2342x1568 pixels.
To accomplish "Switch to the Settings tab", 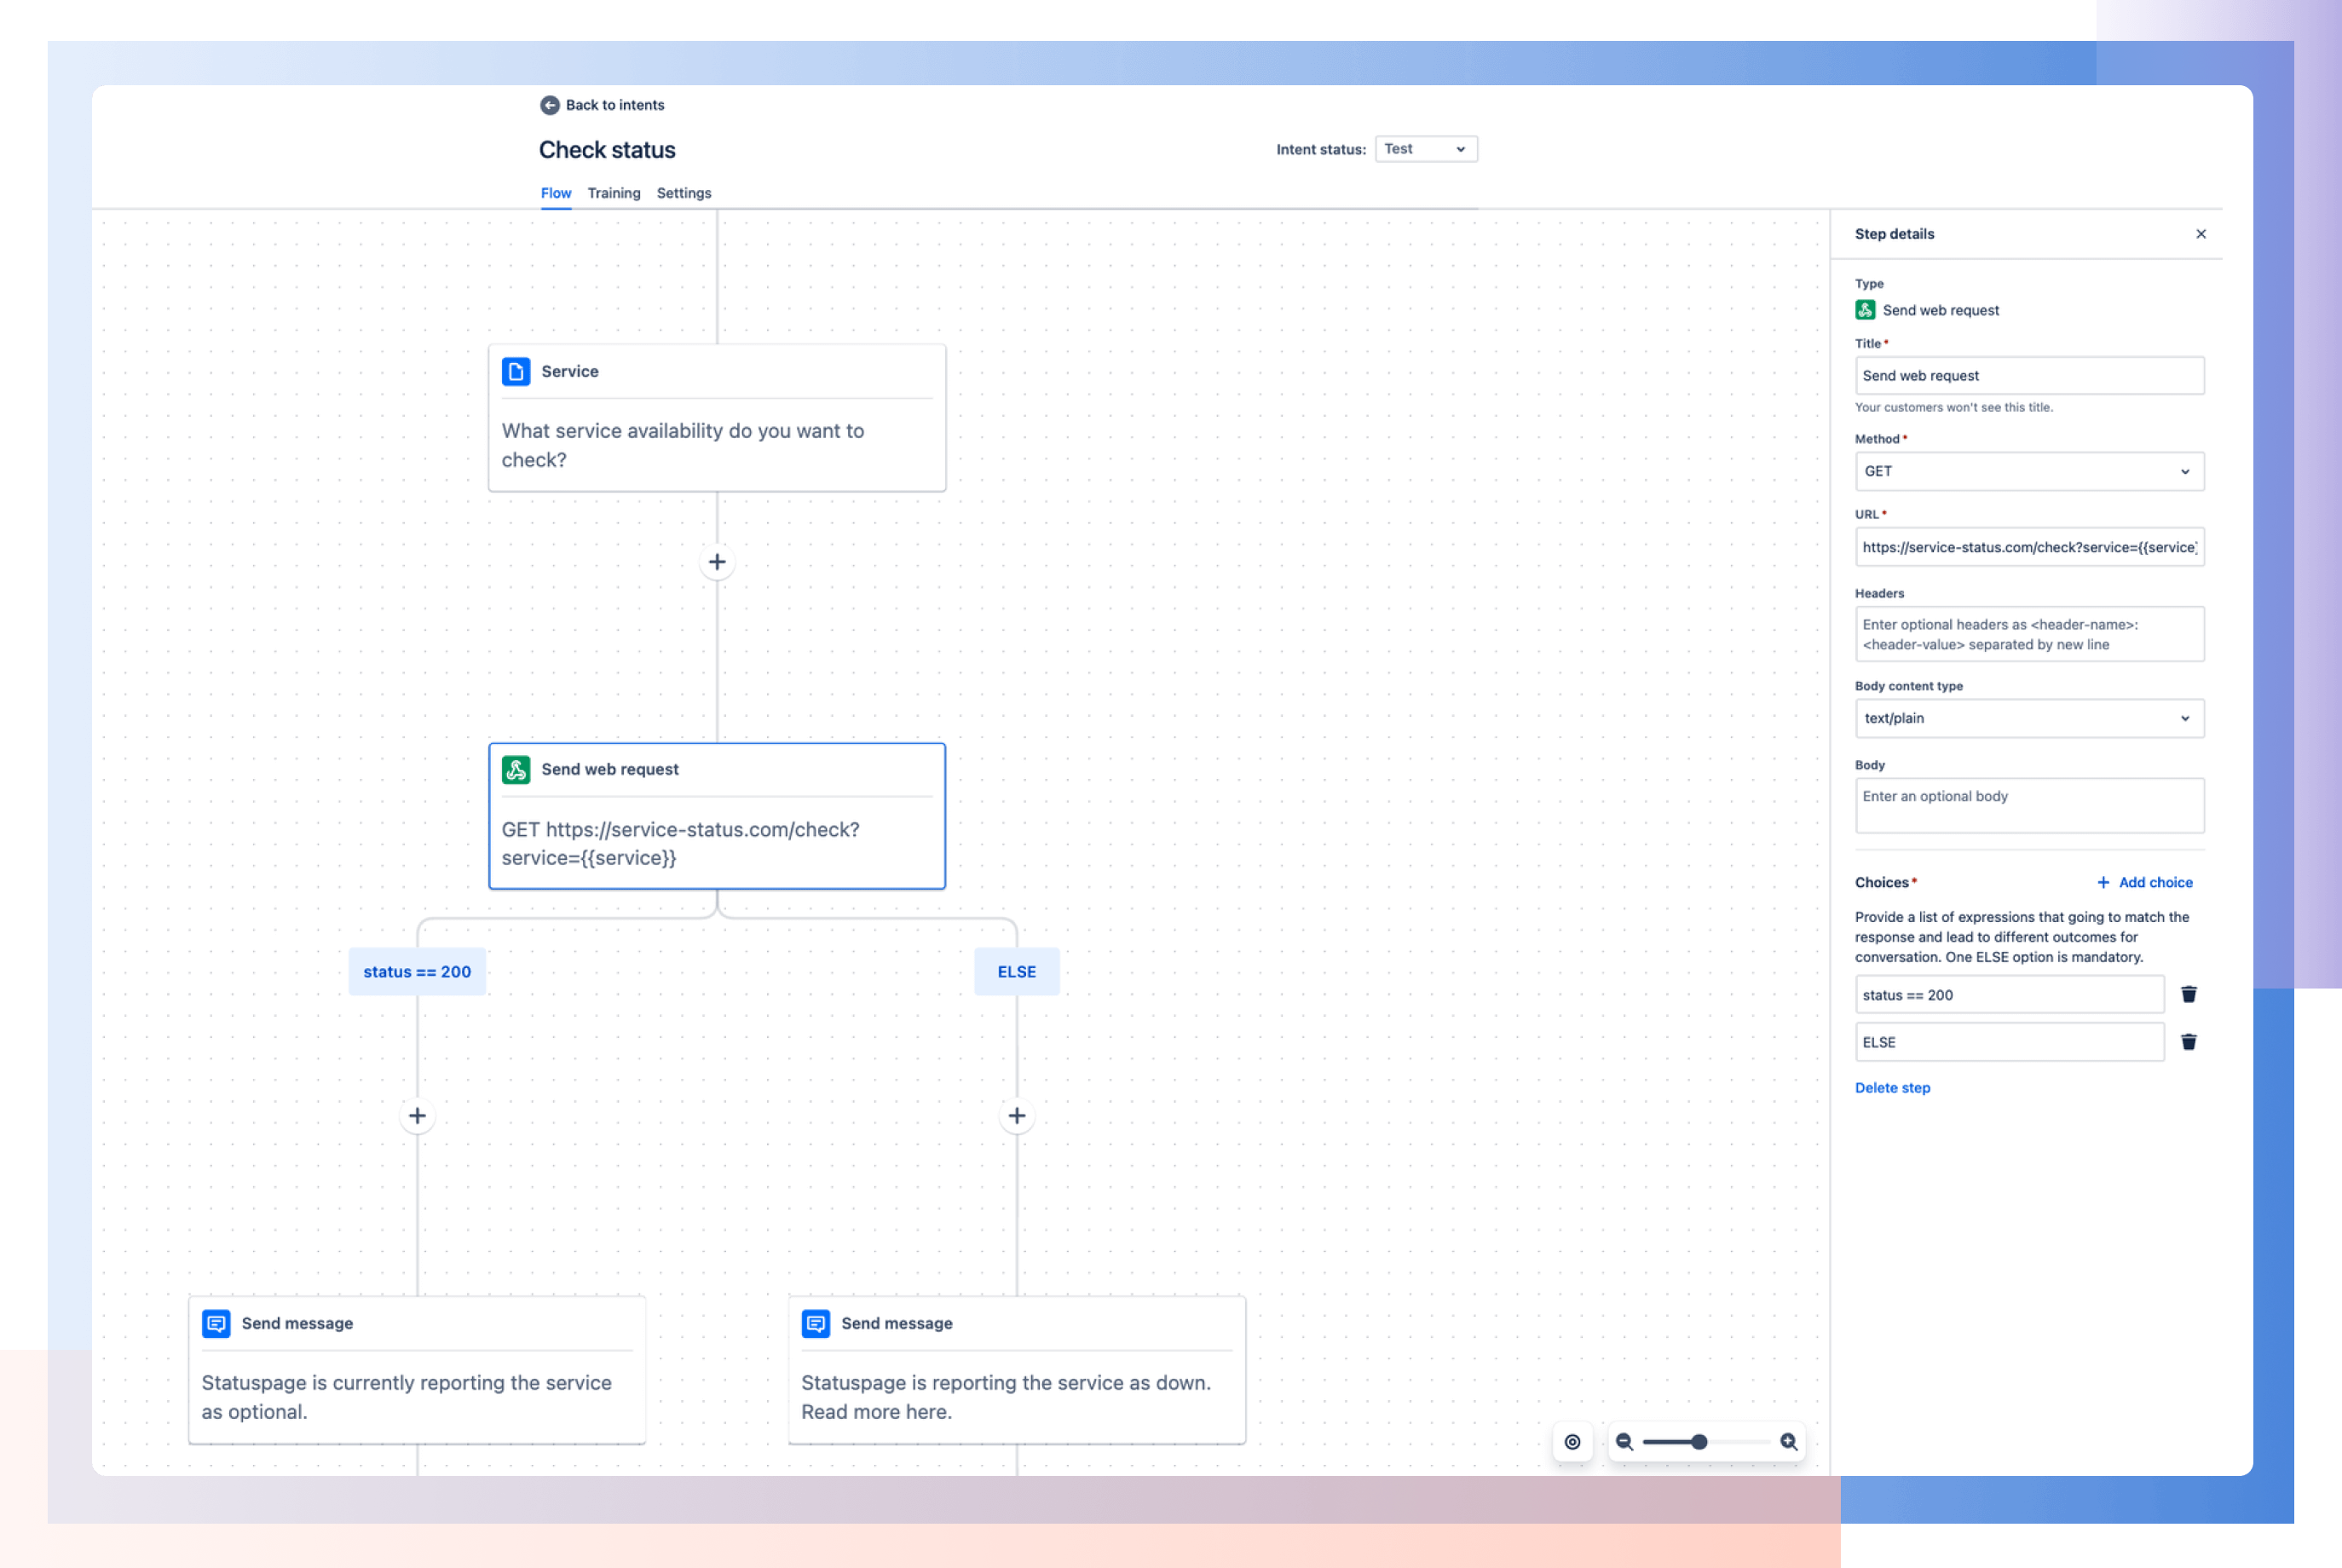I will tap(688, 191).
